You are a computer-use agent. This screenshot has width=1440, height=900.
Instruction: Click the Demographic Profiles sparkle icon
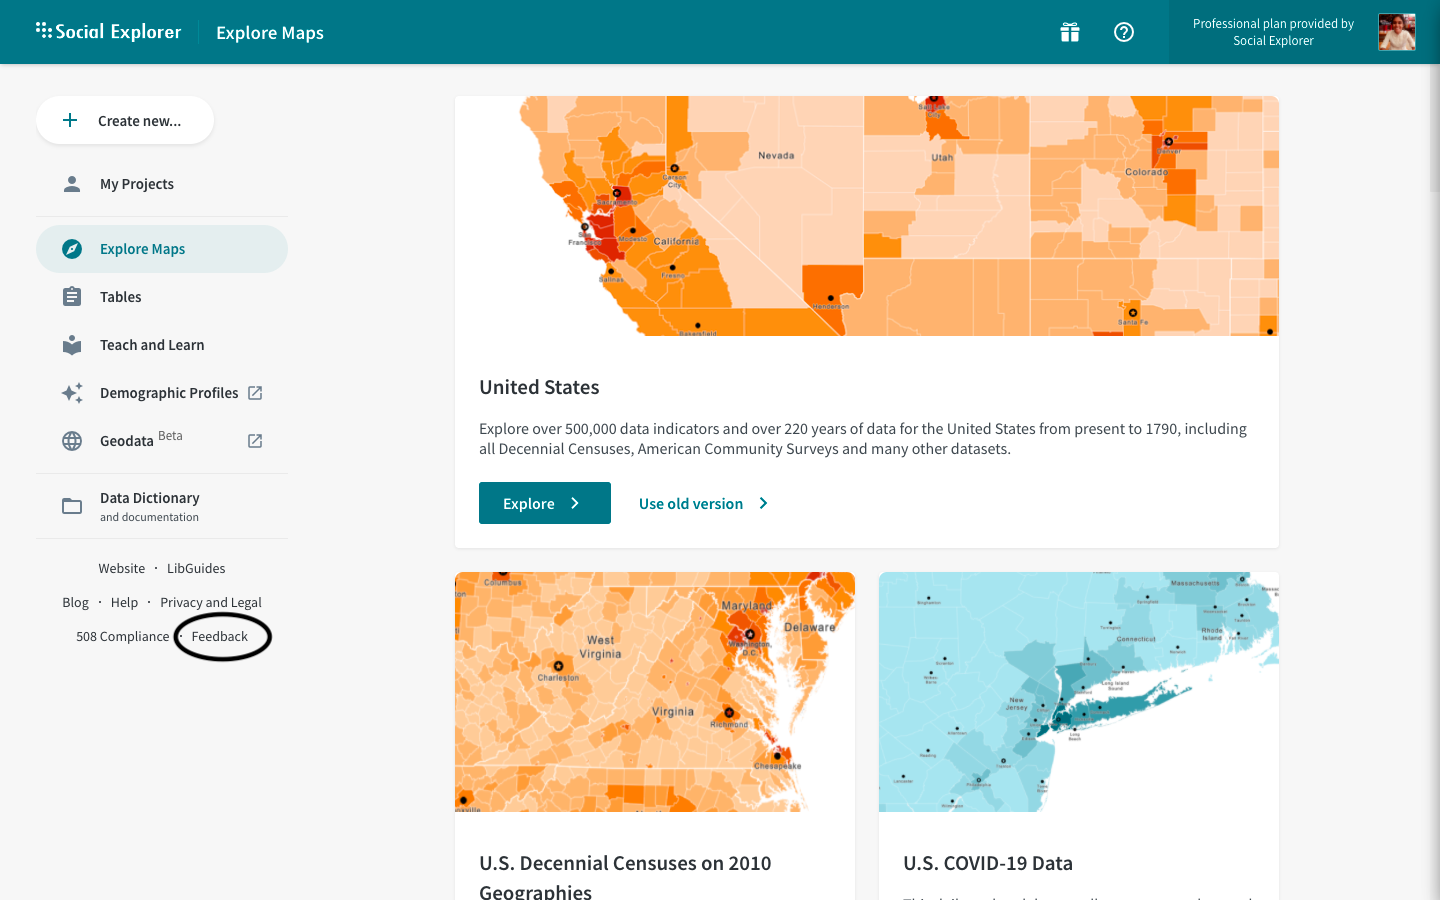72,393
